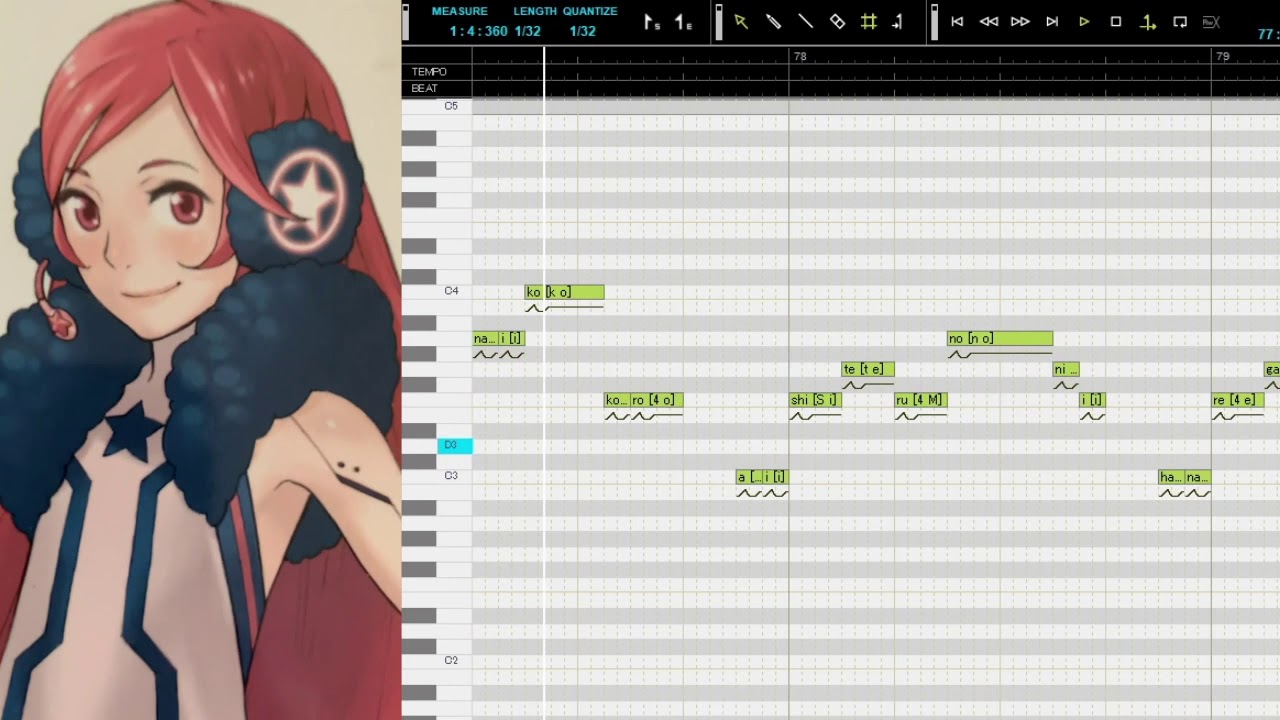Click the highlighted D3 piano key
The height and width of the screenshot is (720, 1280).
pos(454,445)
